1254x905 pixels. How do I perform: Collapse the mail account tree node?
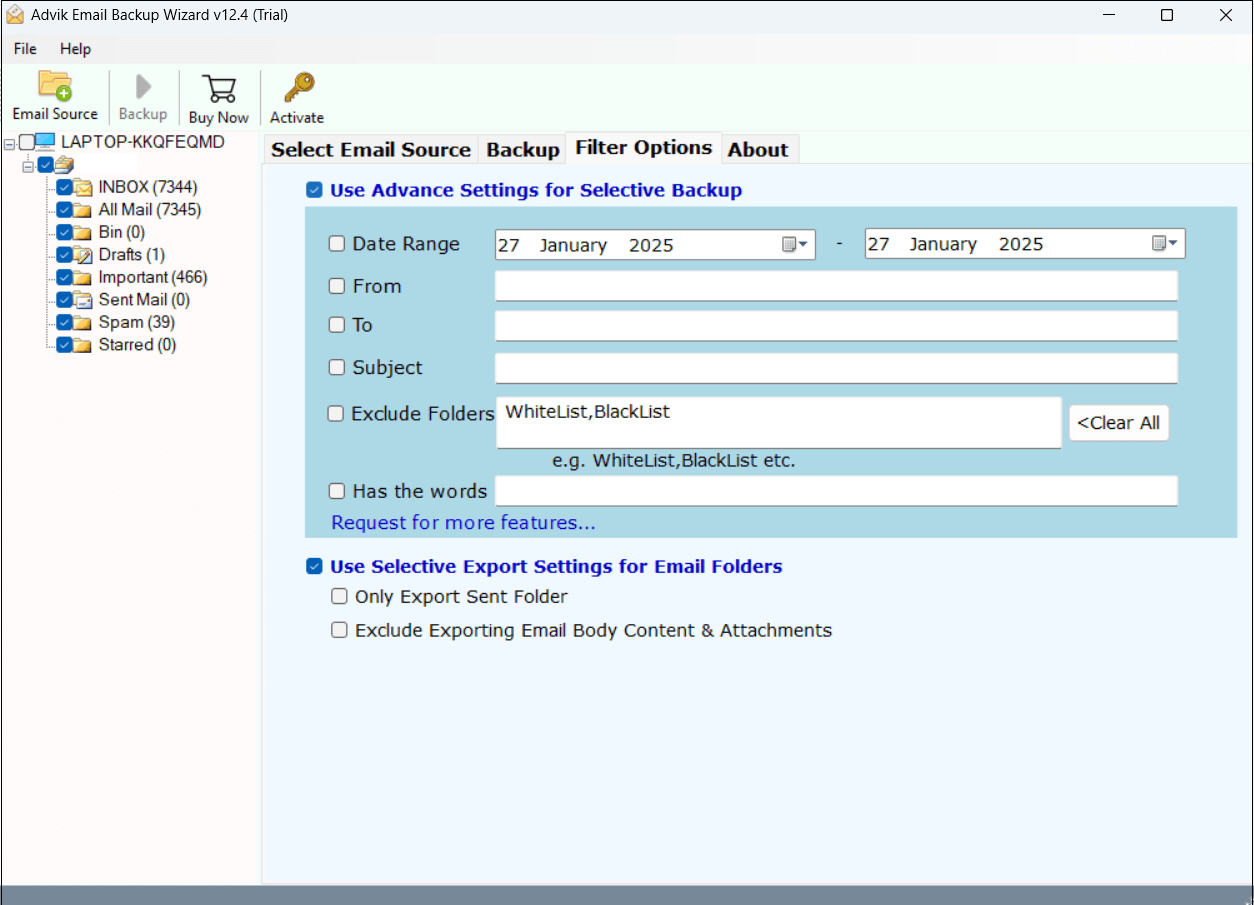pyautogui.click(x=28, y=165)
